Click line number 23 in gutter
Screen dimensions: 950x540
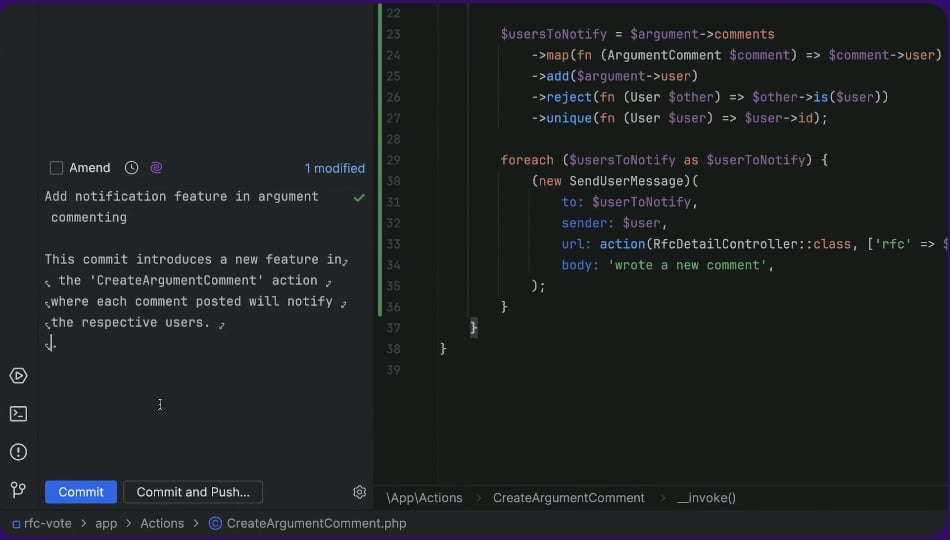(x=393, y=35)
